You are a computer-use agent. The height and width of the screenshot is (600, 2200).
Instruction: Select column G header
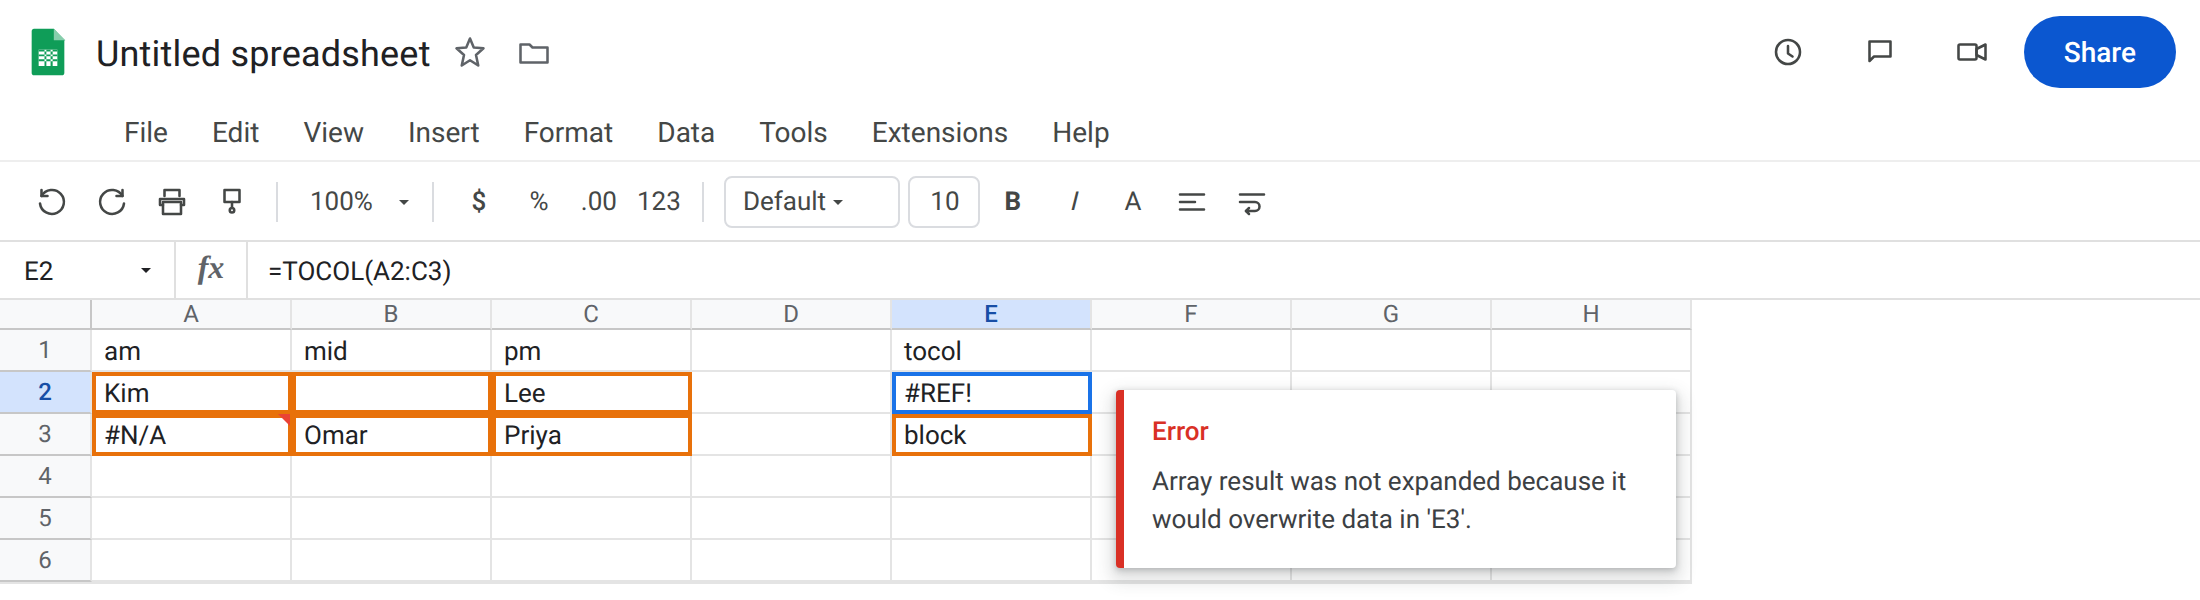click(x=1391, y=314)
